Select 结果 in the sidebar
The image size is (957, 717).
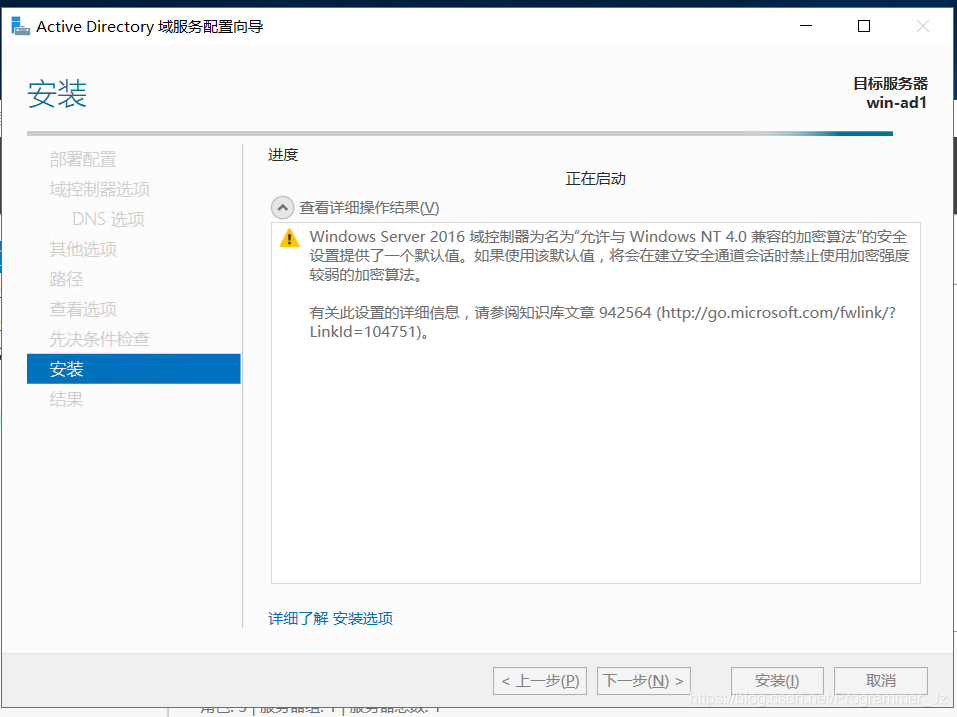(x=66, y=399)
